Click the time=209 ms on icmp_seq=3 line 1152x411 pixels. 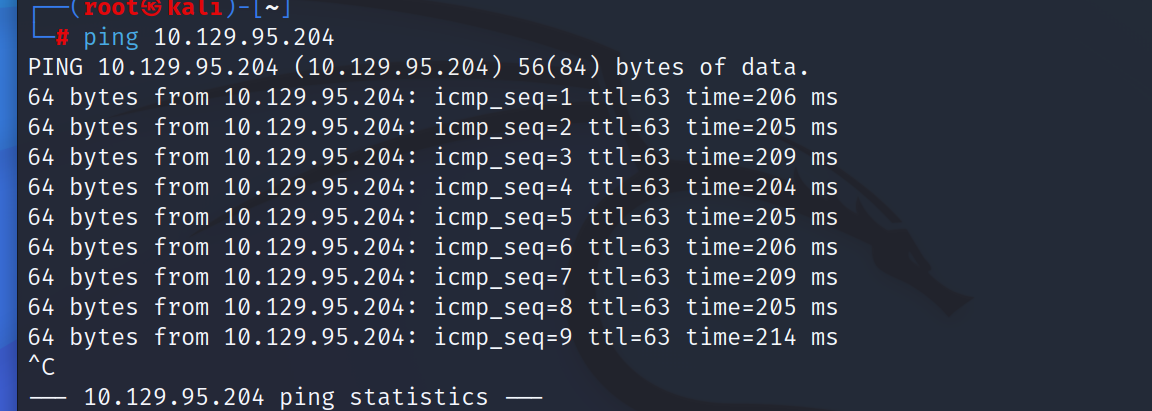tap(762, 157)
